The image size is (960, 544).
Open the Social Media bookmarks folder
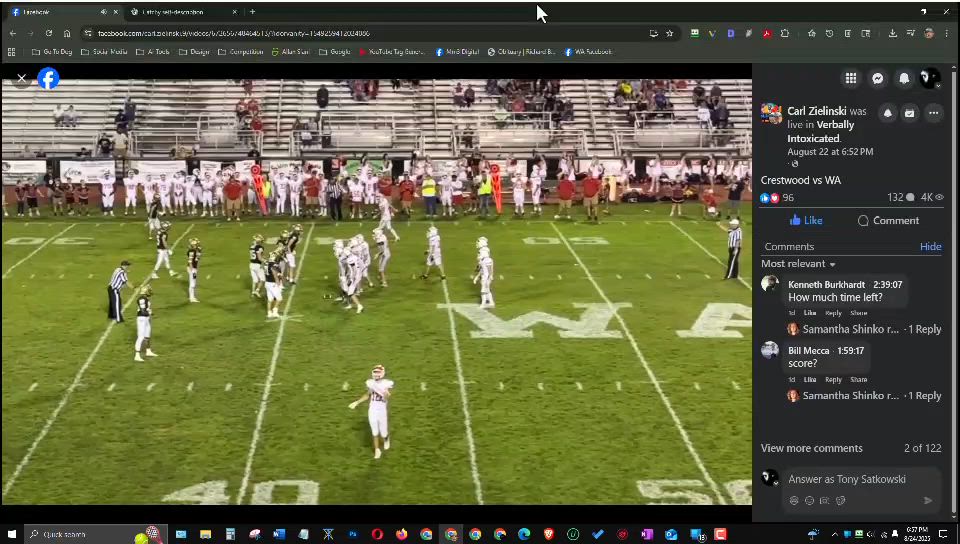(x=104, y=51)
